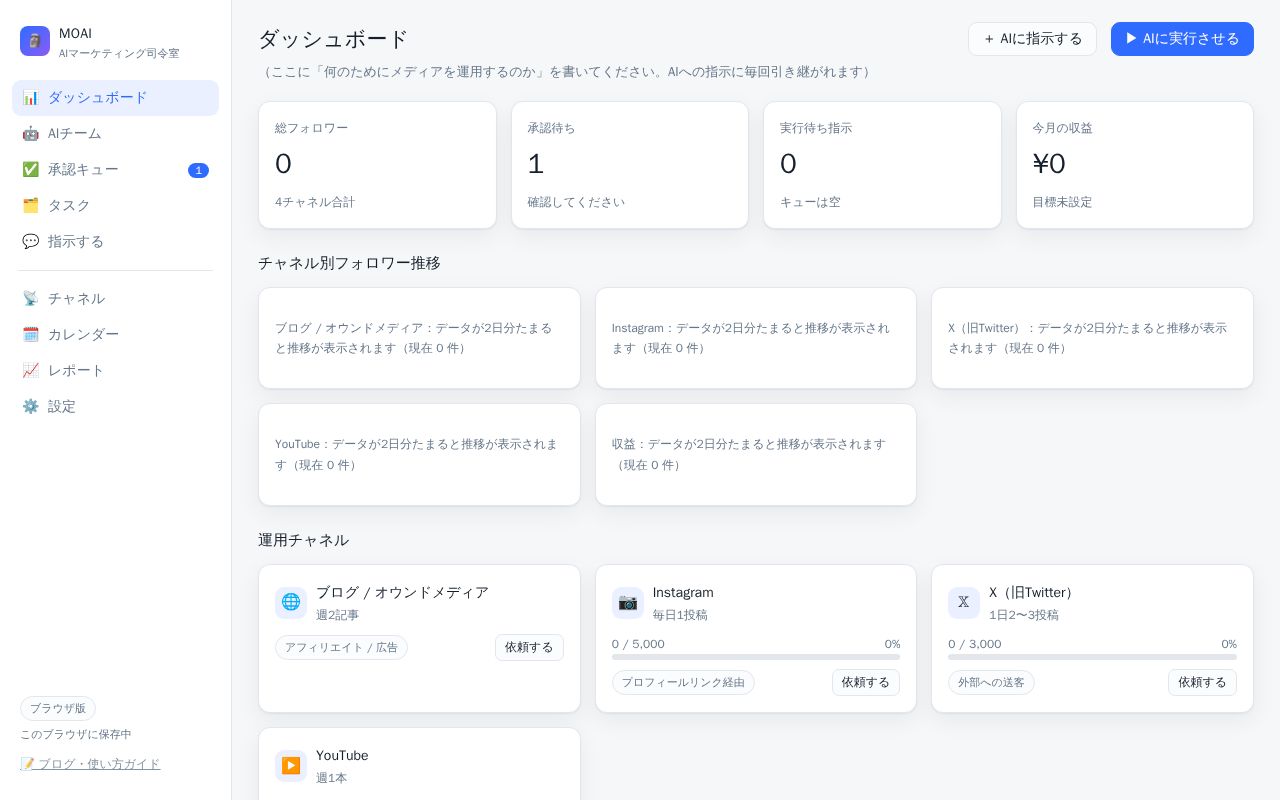Click 依頼する on the ブログ / オウンドメディア card
This screenshot has height=800, width=1280.
click(529, 648)
